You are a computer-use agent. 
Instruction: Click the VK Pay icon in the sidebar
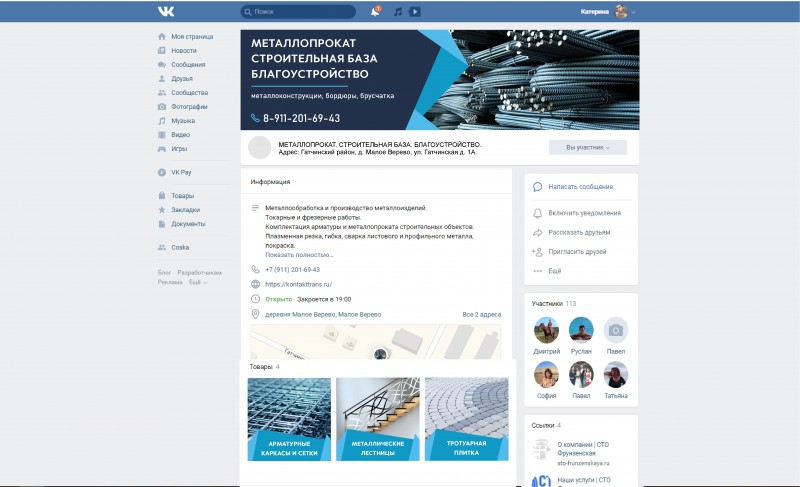162,172
